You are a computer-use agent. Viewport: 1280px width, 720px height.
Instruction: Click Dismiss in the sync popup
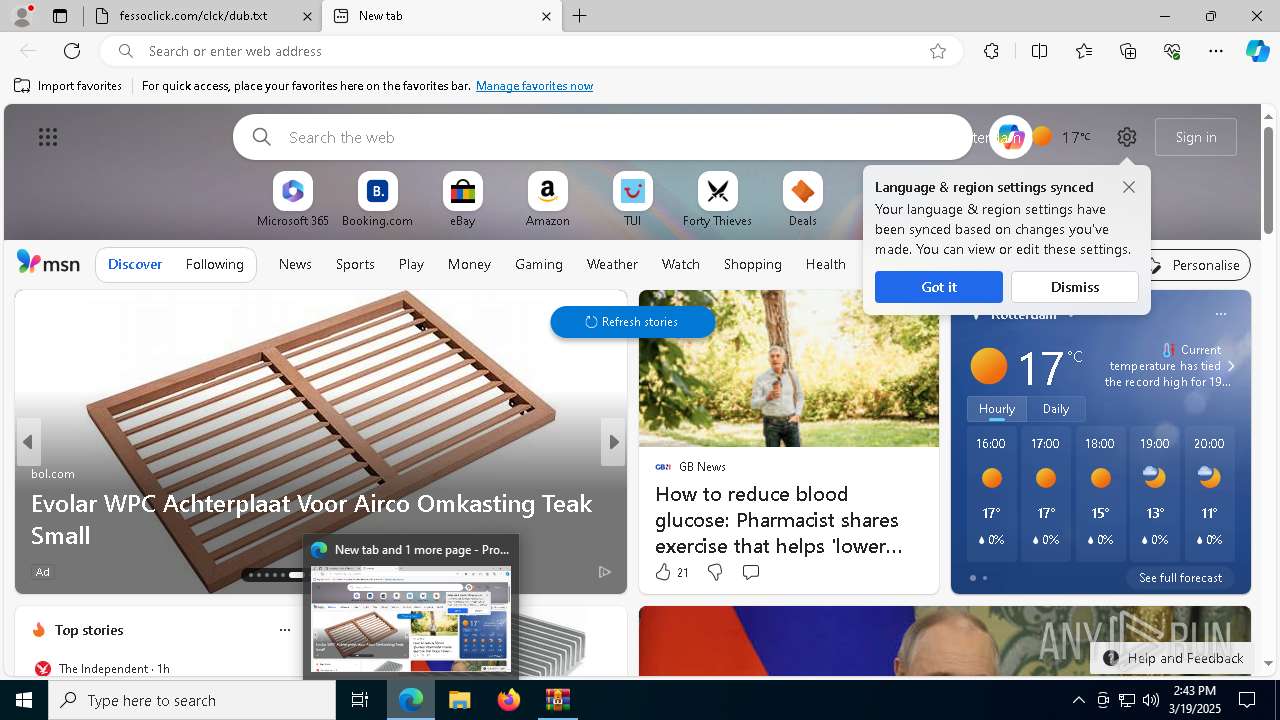click(1075, 287)
